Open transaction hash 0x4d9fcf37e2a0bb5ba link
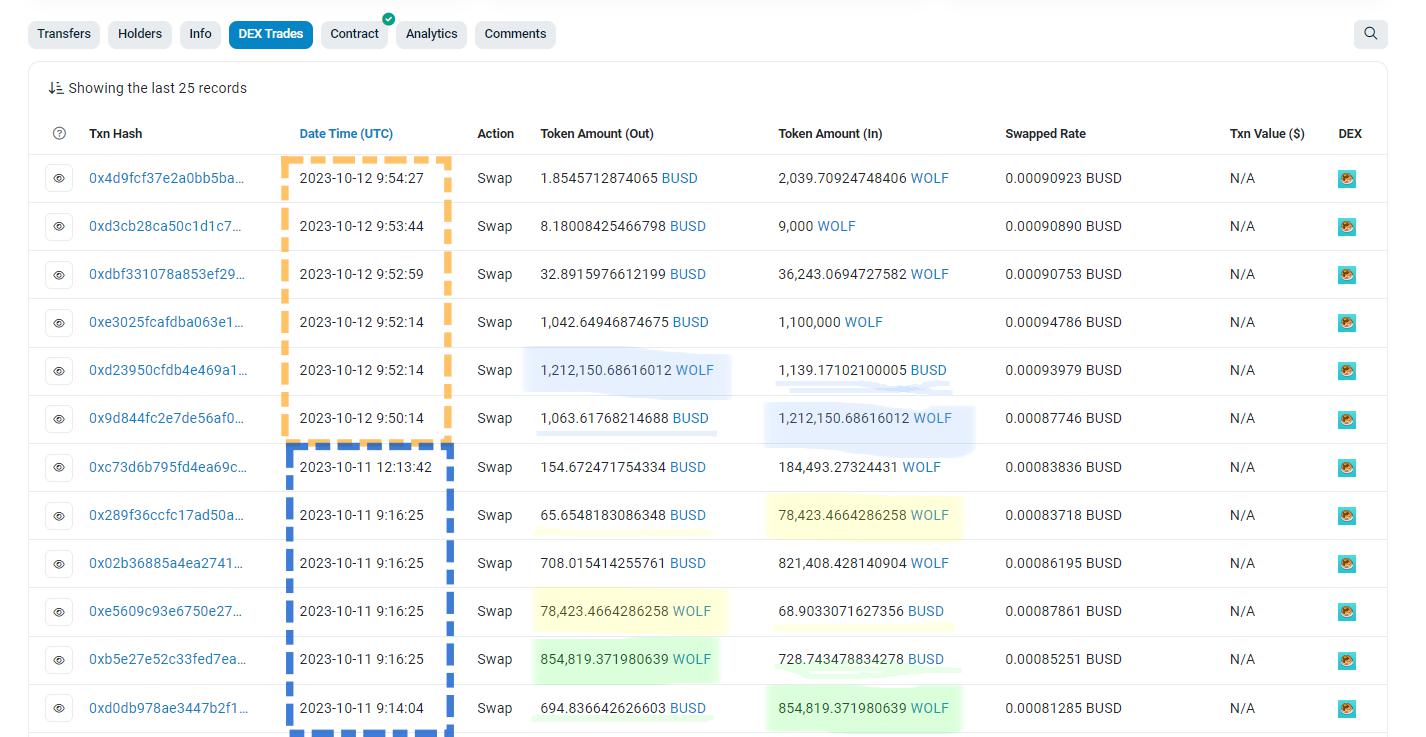The height and width of the screenshot is (737, 1426). [166, 178]
